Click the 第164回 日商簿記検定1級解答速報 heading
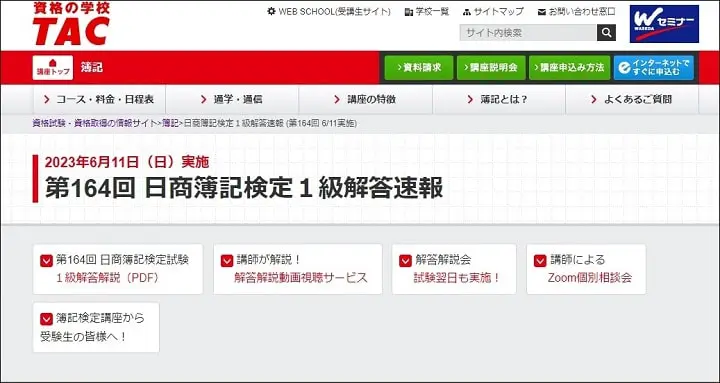720x383 pixels. [x=244, y=188]
